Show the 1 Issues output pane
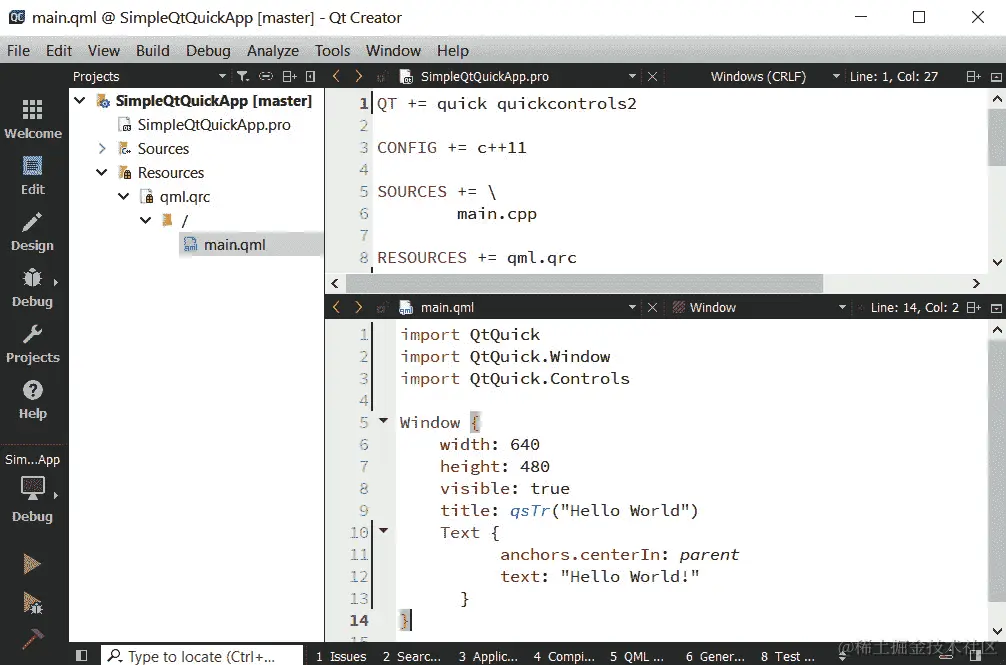1006x665 pixels. tap(341, 656)
